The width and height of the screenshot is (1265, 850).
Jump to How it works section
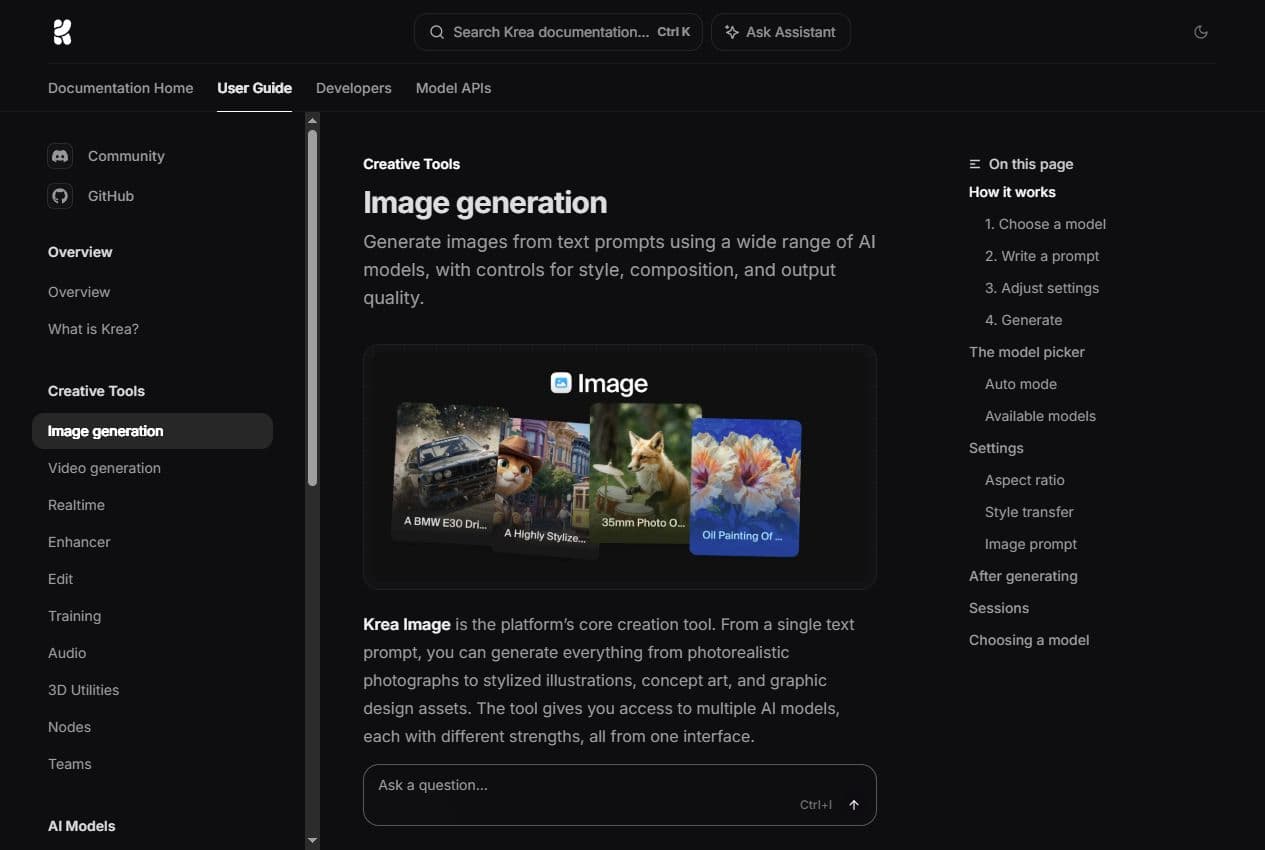[x=1012, y=192]
